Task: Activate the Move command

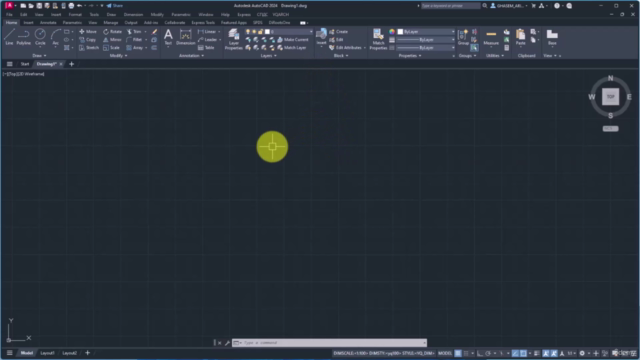Action: click(x=88, y=31)
